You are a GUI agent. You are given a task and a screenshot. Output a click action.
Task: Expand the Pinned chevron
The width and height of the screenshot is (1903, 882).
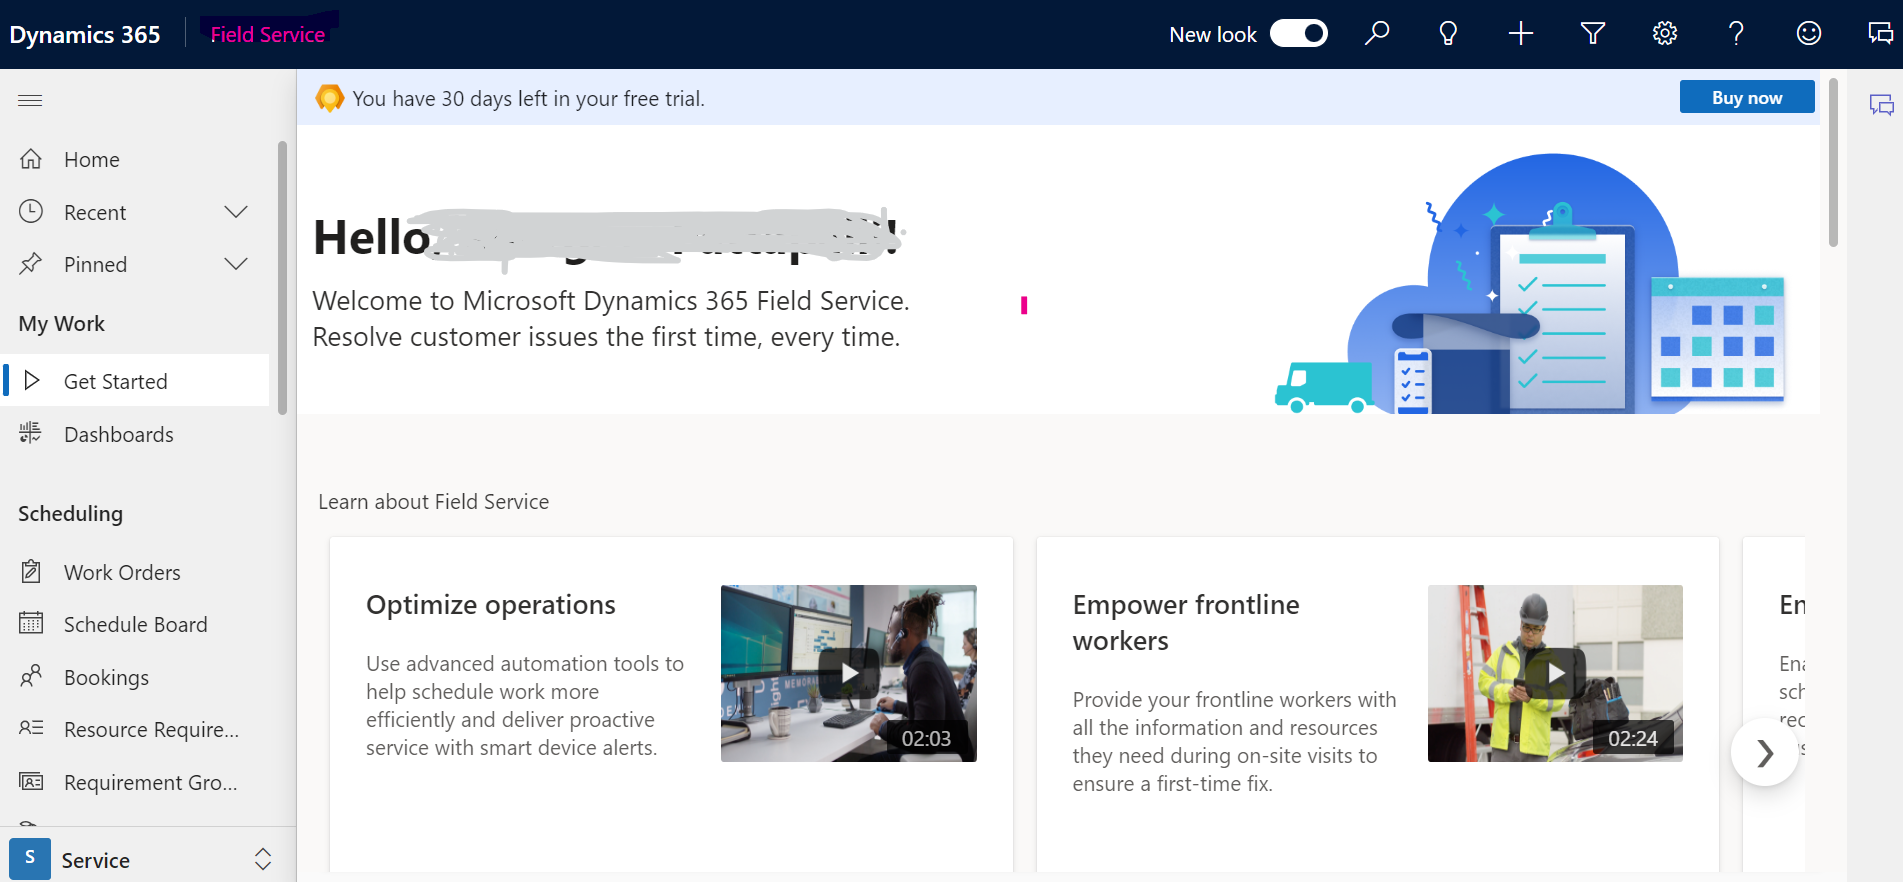236,264
